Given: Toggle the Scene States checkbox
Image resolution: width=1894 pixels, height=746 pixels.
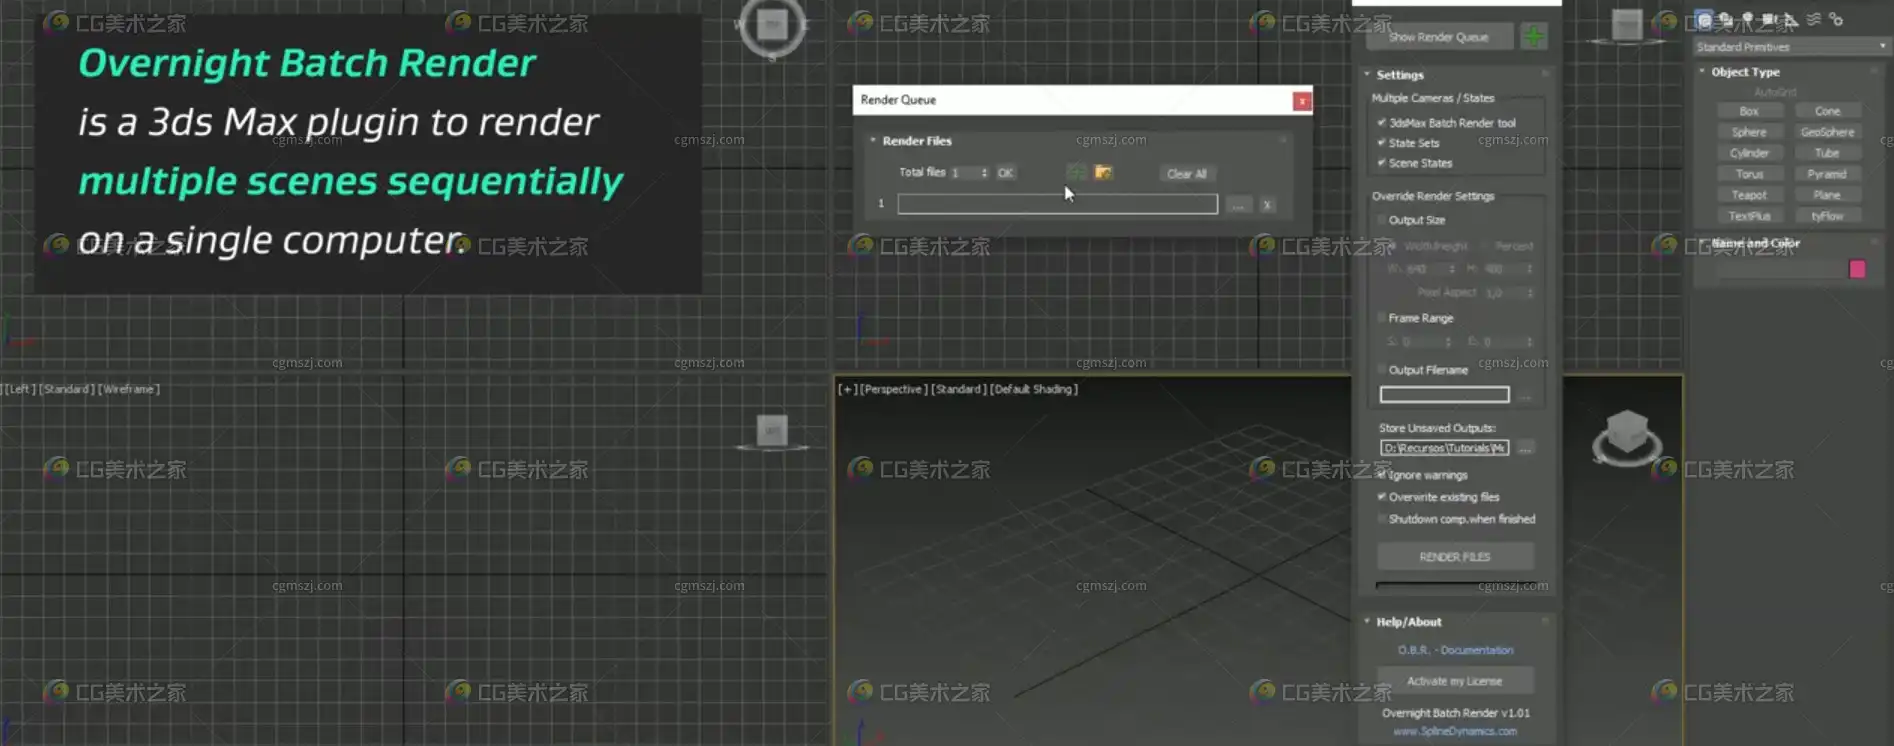Looking at the screenshot, I should pyautogui.click(x=1382, y=163).
